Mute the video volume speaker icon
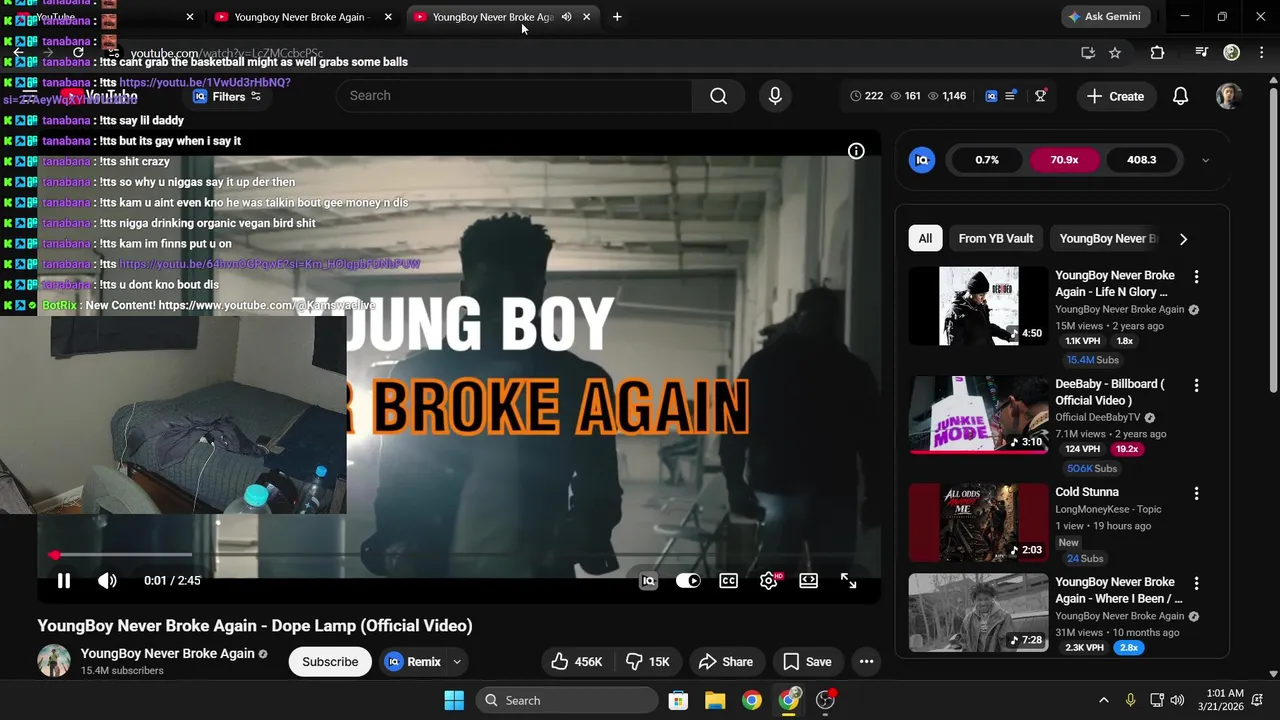Viewport: 1280px width, 720px height. pyautogui.click(x=107, y=580)
